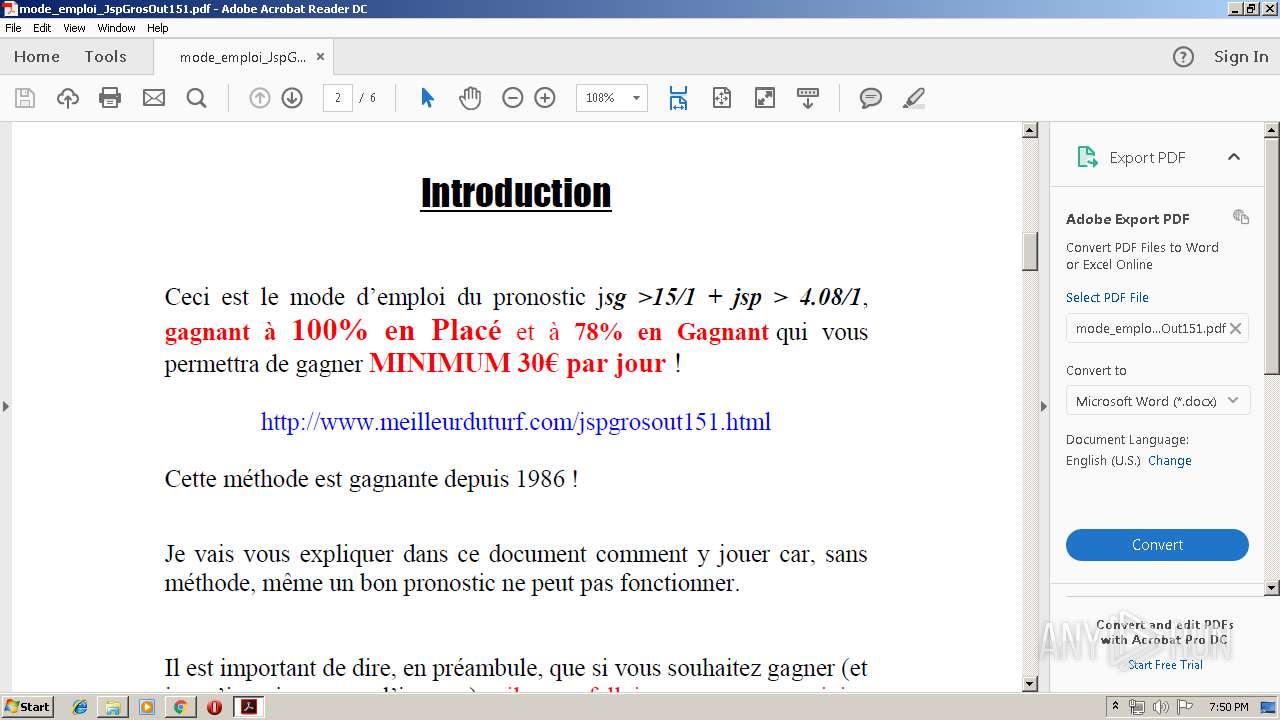Screen dimensions: 1280x720
Task: Send file by email envelope icon
Action: coord(153,98)
